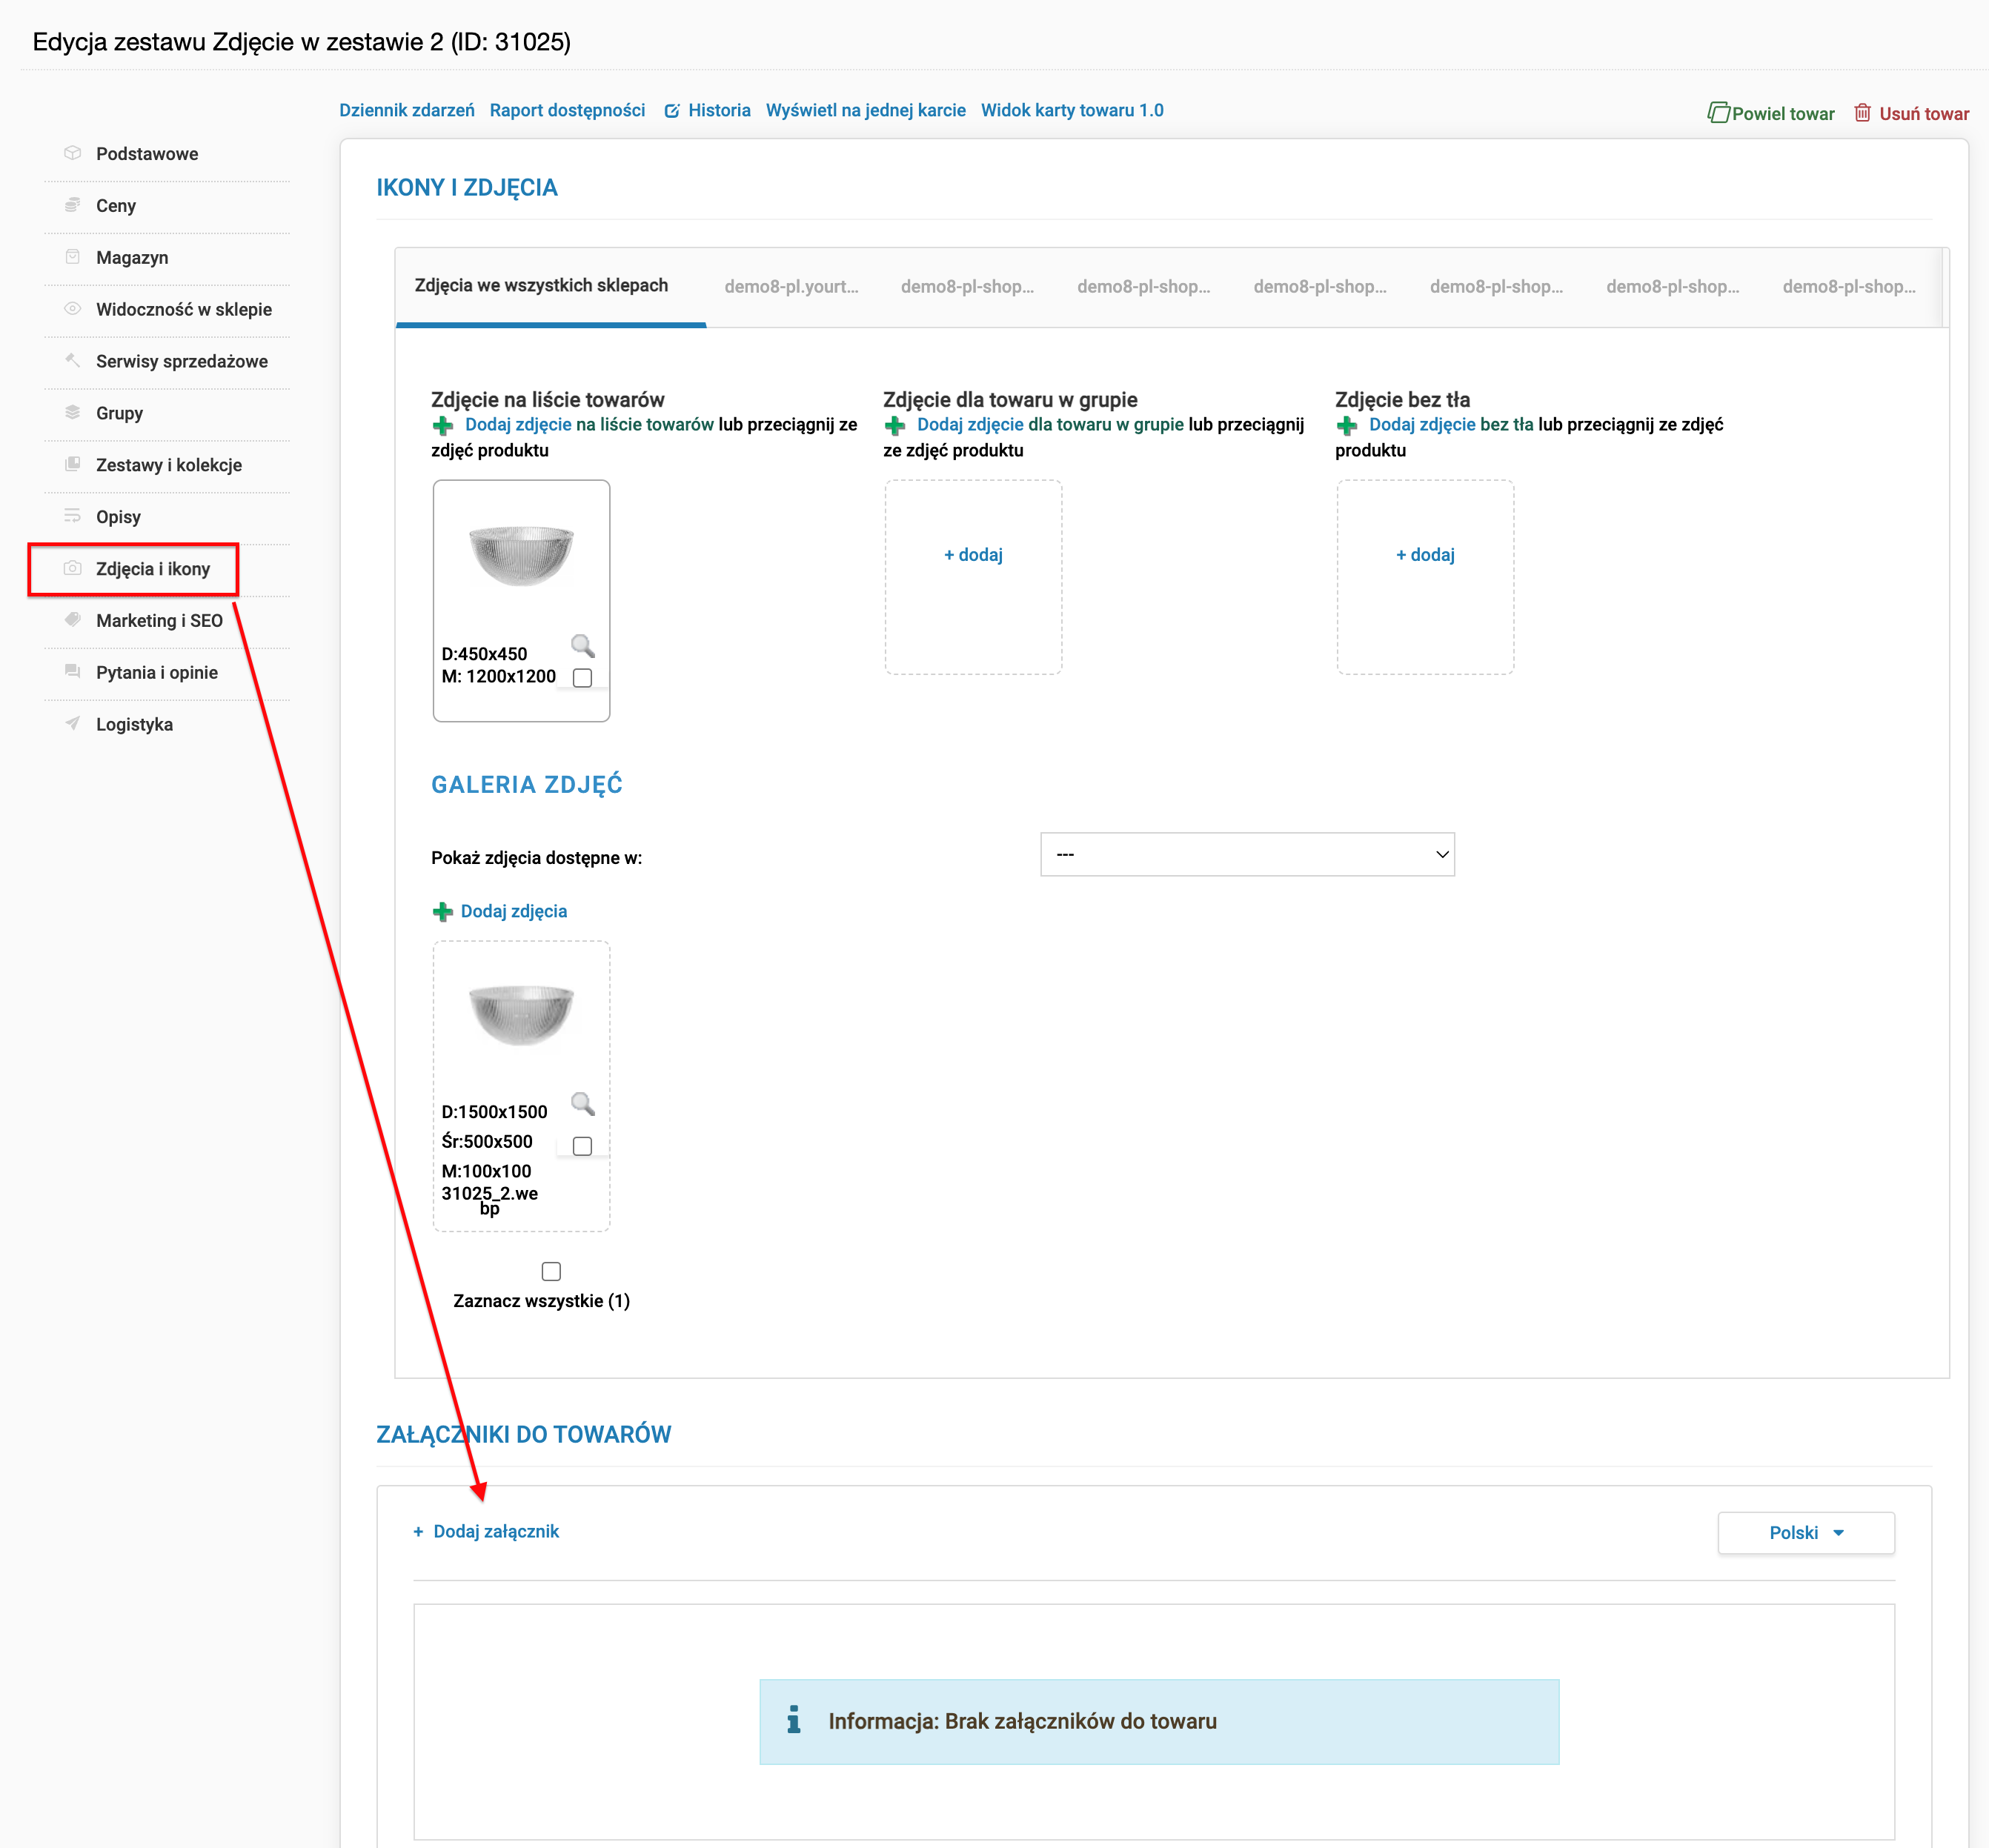Viewport: 1989px width, 1848px height.
Task: Open Podstawowe section
Action: [x=147, y=154]
